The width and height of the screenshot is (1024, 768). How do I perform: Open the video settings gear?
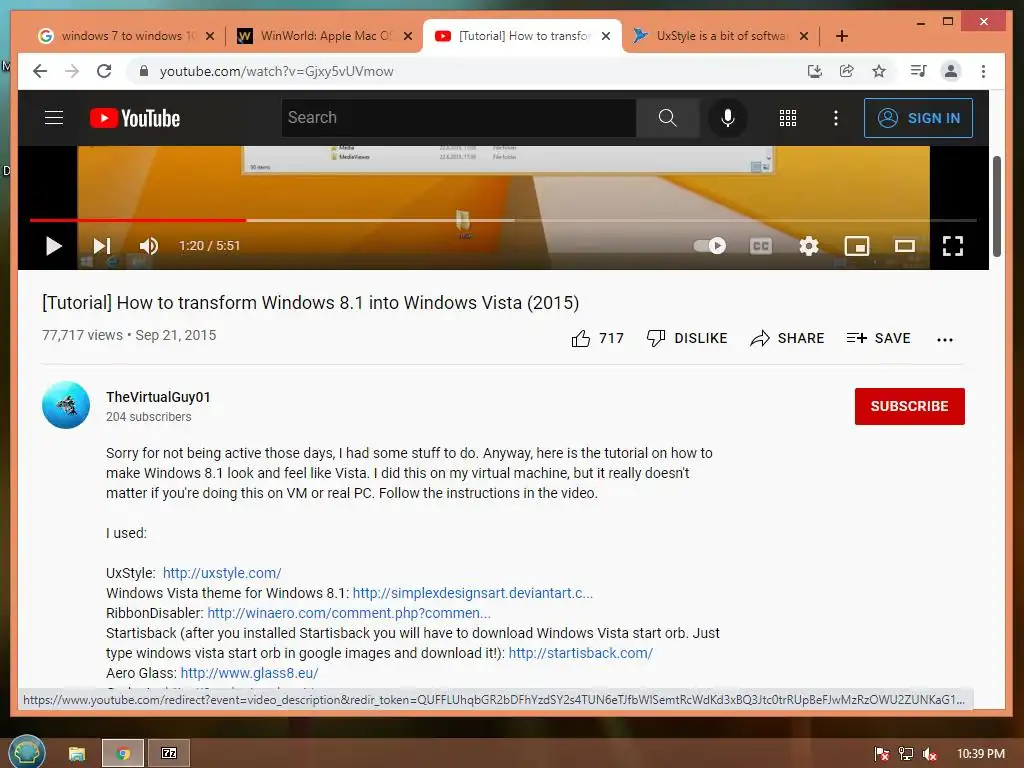click(x=808, y=246)
